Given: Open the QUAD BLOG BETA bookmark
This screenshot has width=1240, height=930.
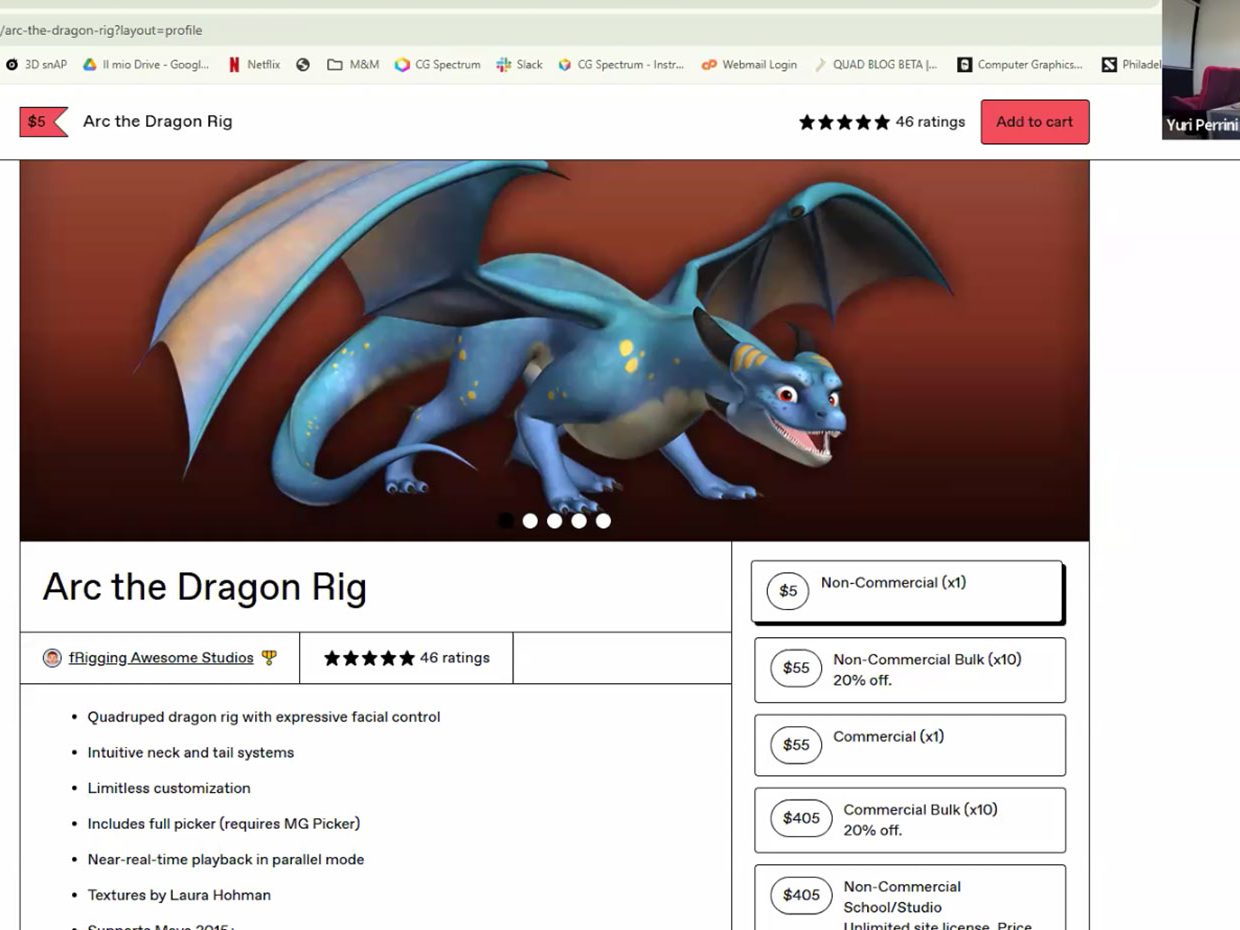Looking at the screenshot, I should coord(875,65).
